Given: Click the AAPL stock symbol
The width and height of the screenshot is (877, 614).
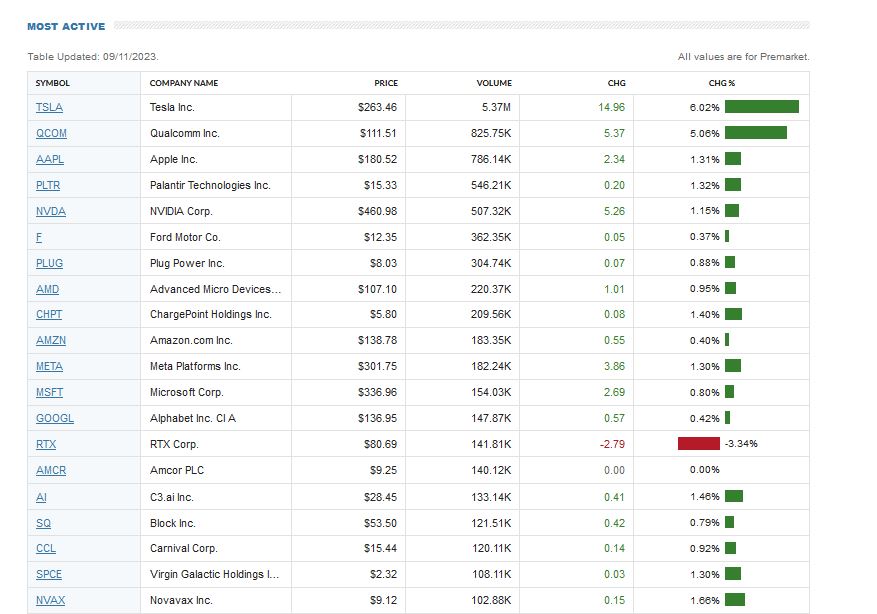Looking at the screenshot, I should (x=50, y=159).
